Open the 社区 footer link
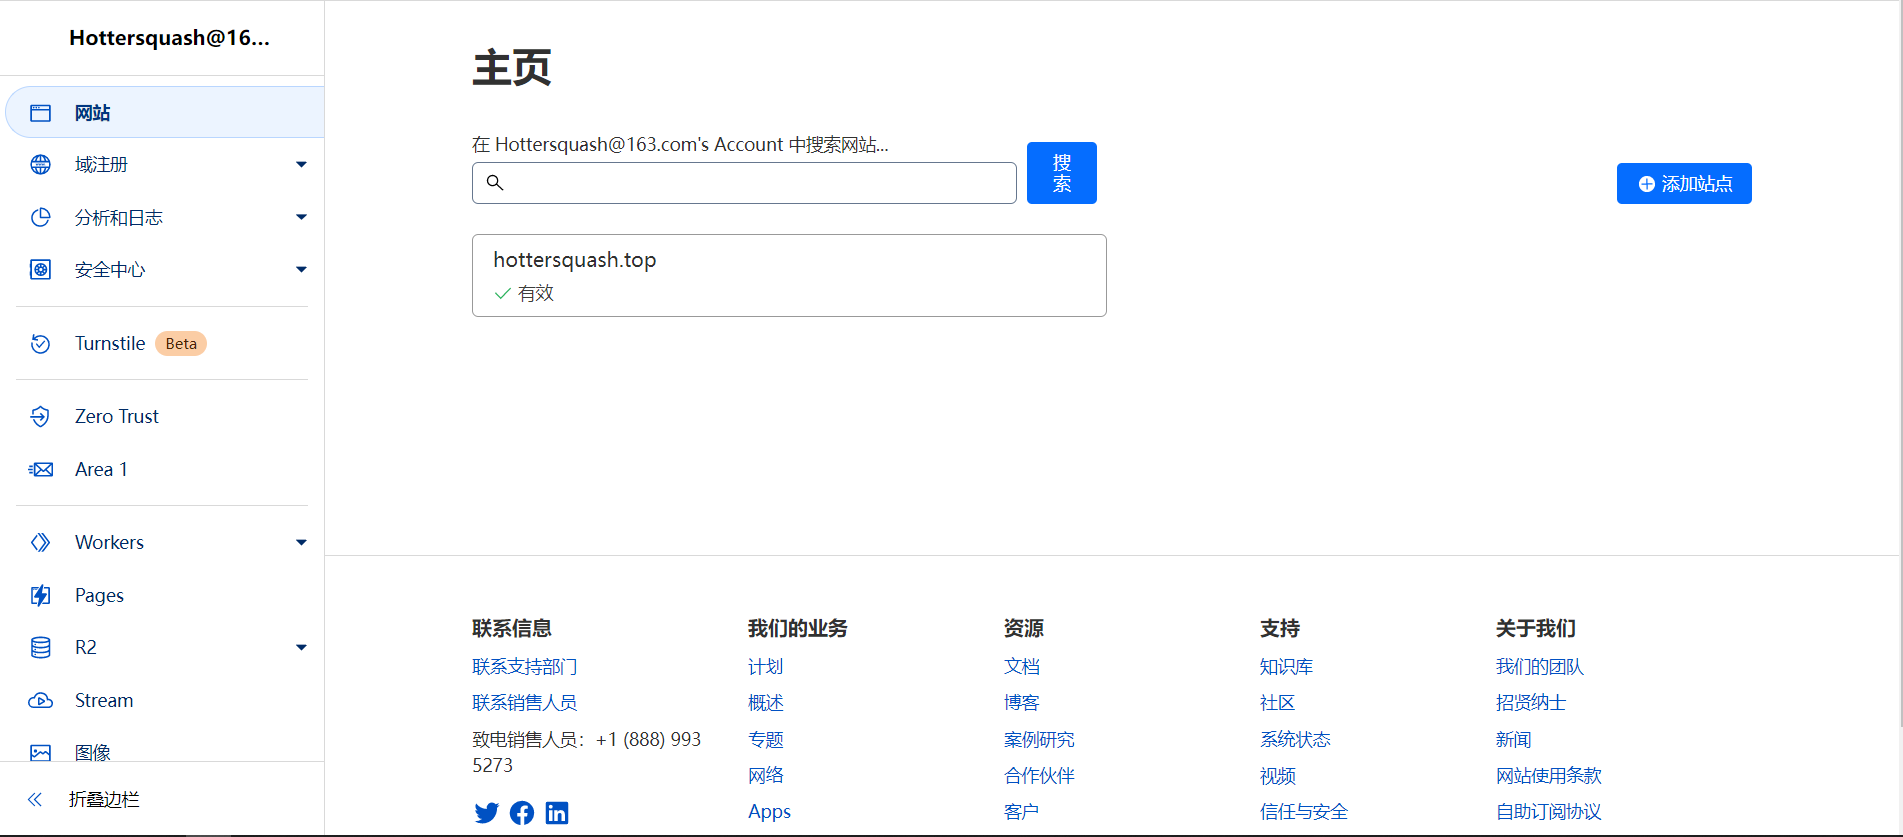Screen dimensions: 1903x837 coord(1278,703)
